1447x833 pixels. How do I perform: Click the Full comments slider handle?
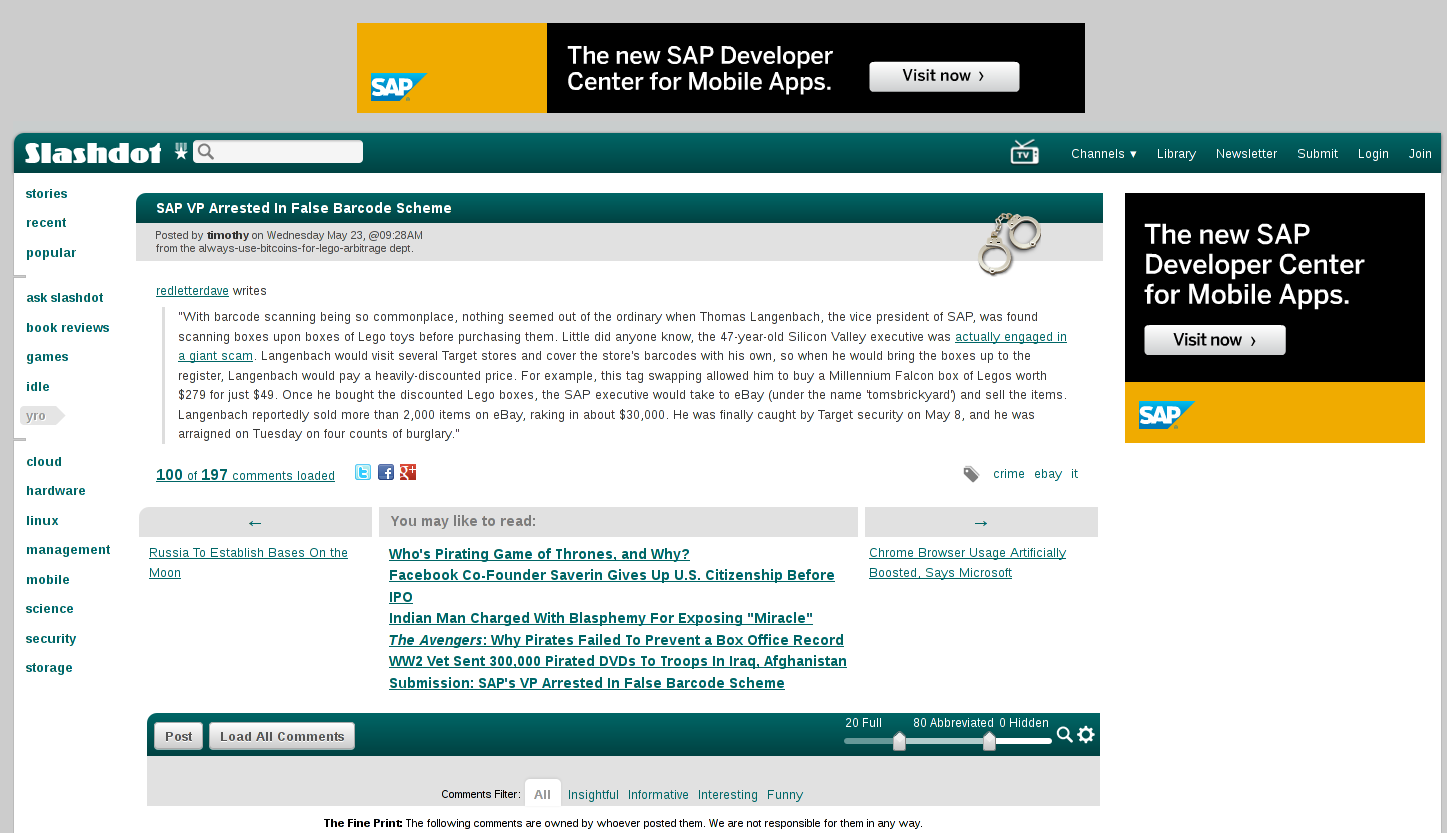coord(899,741)
